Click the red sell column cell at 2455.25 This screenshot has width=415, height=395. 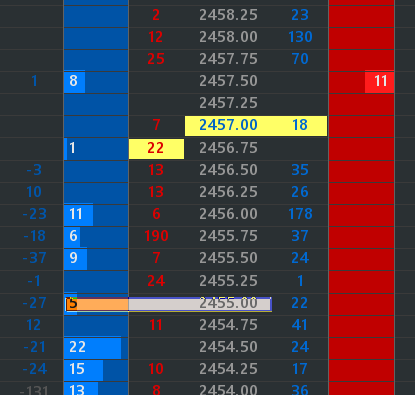362,282
